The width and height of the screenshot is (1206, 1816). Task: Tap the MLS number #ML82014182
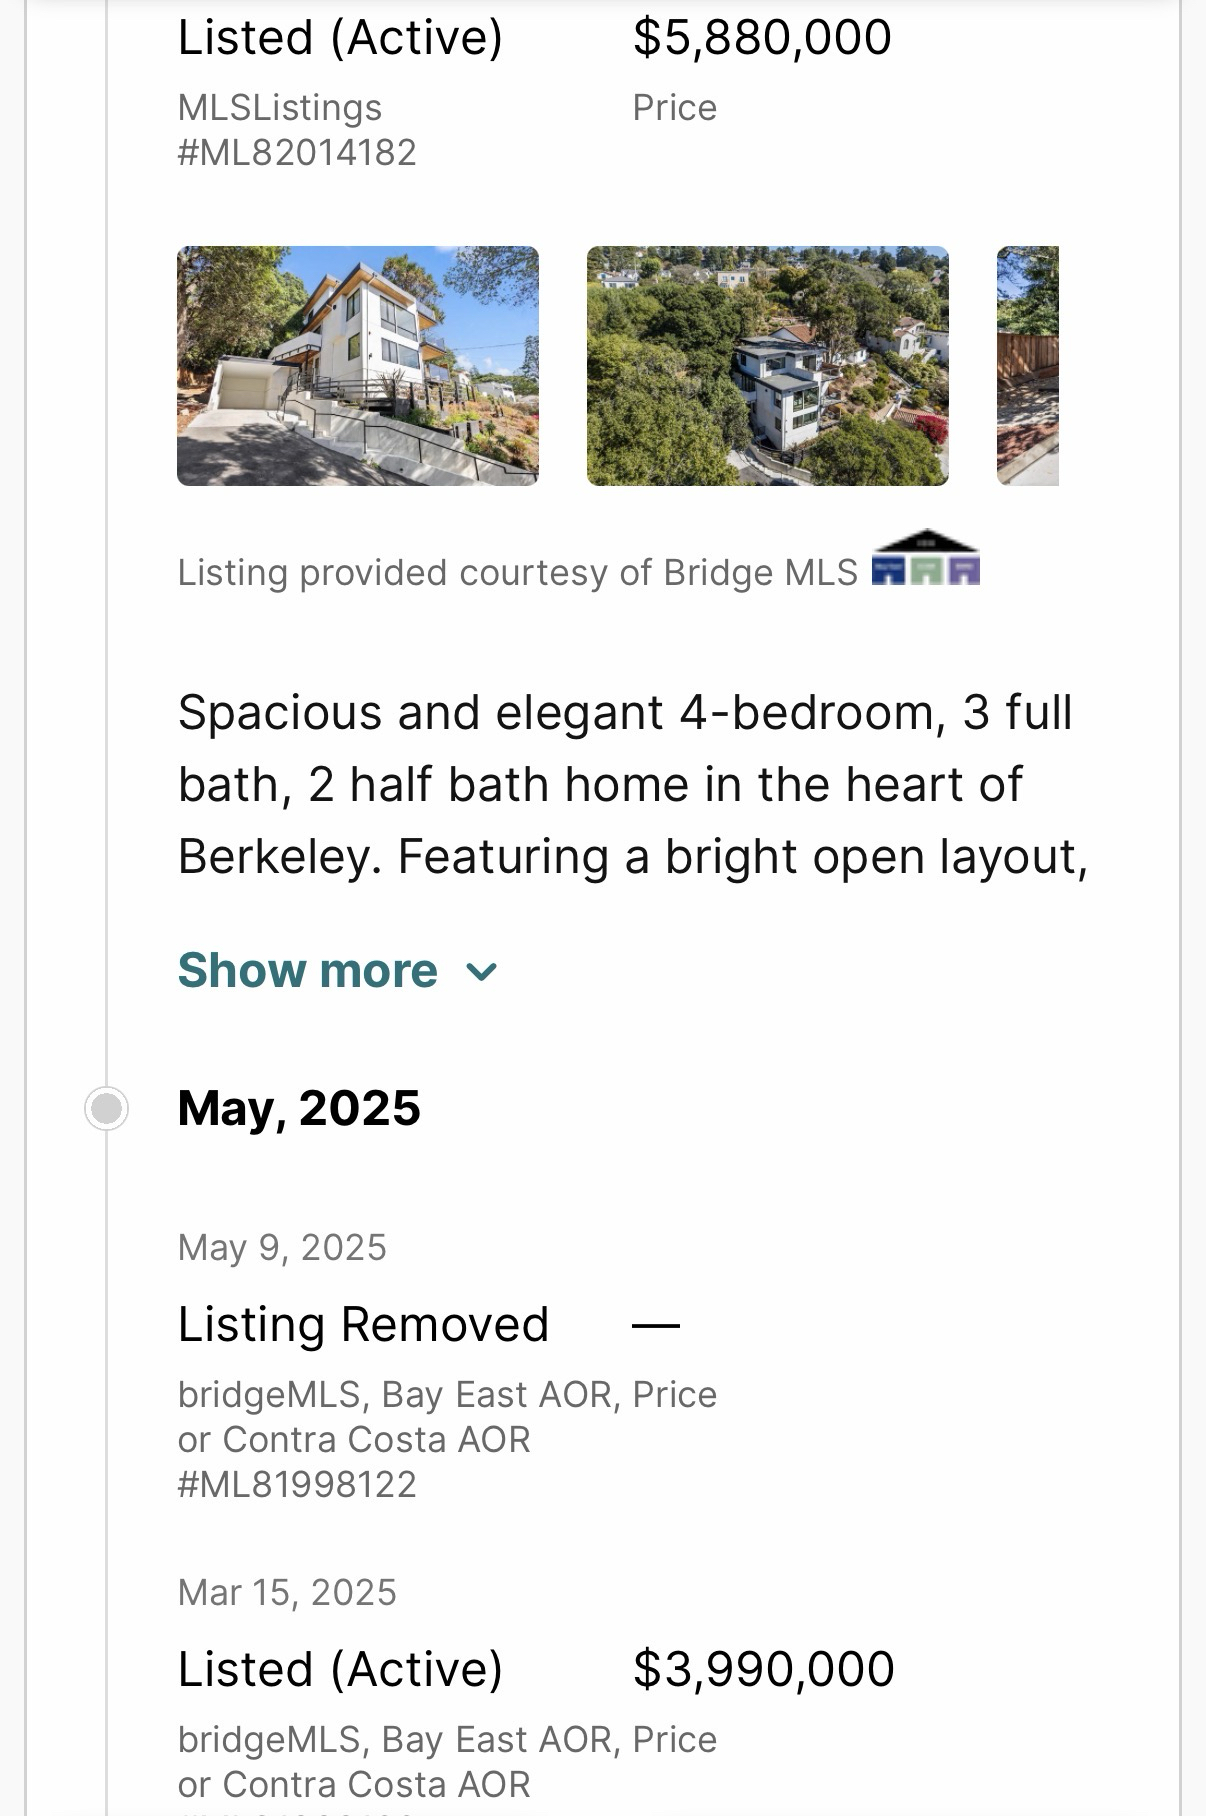tap(297, 153)
